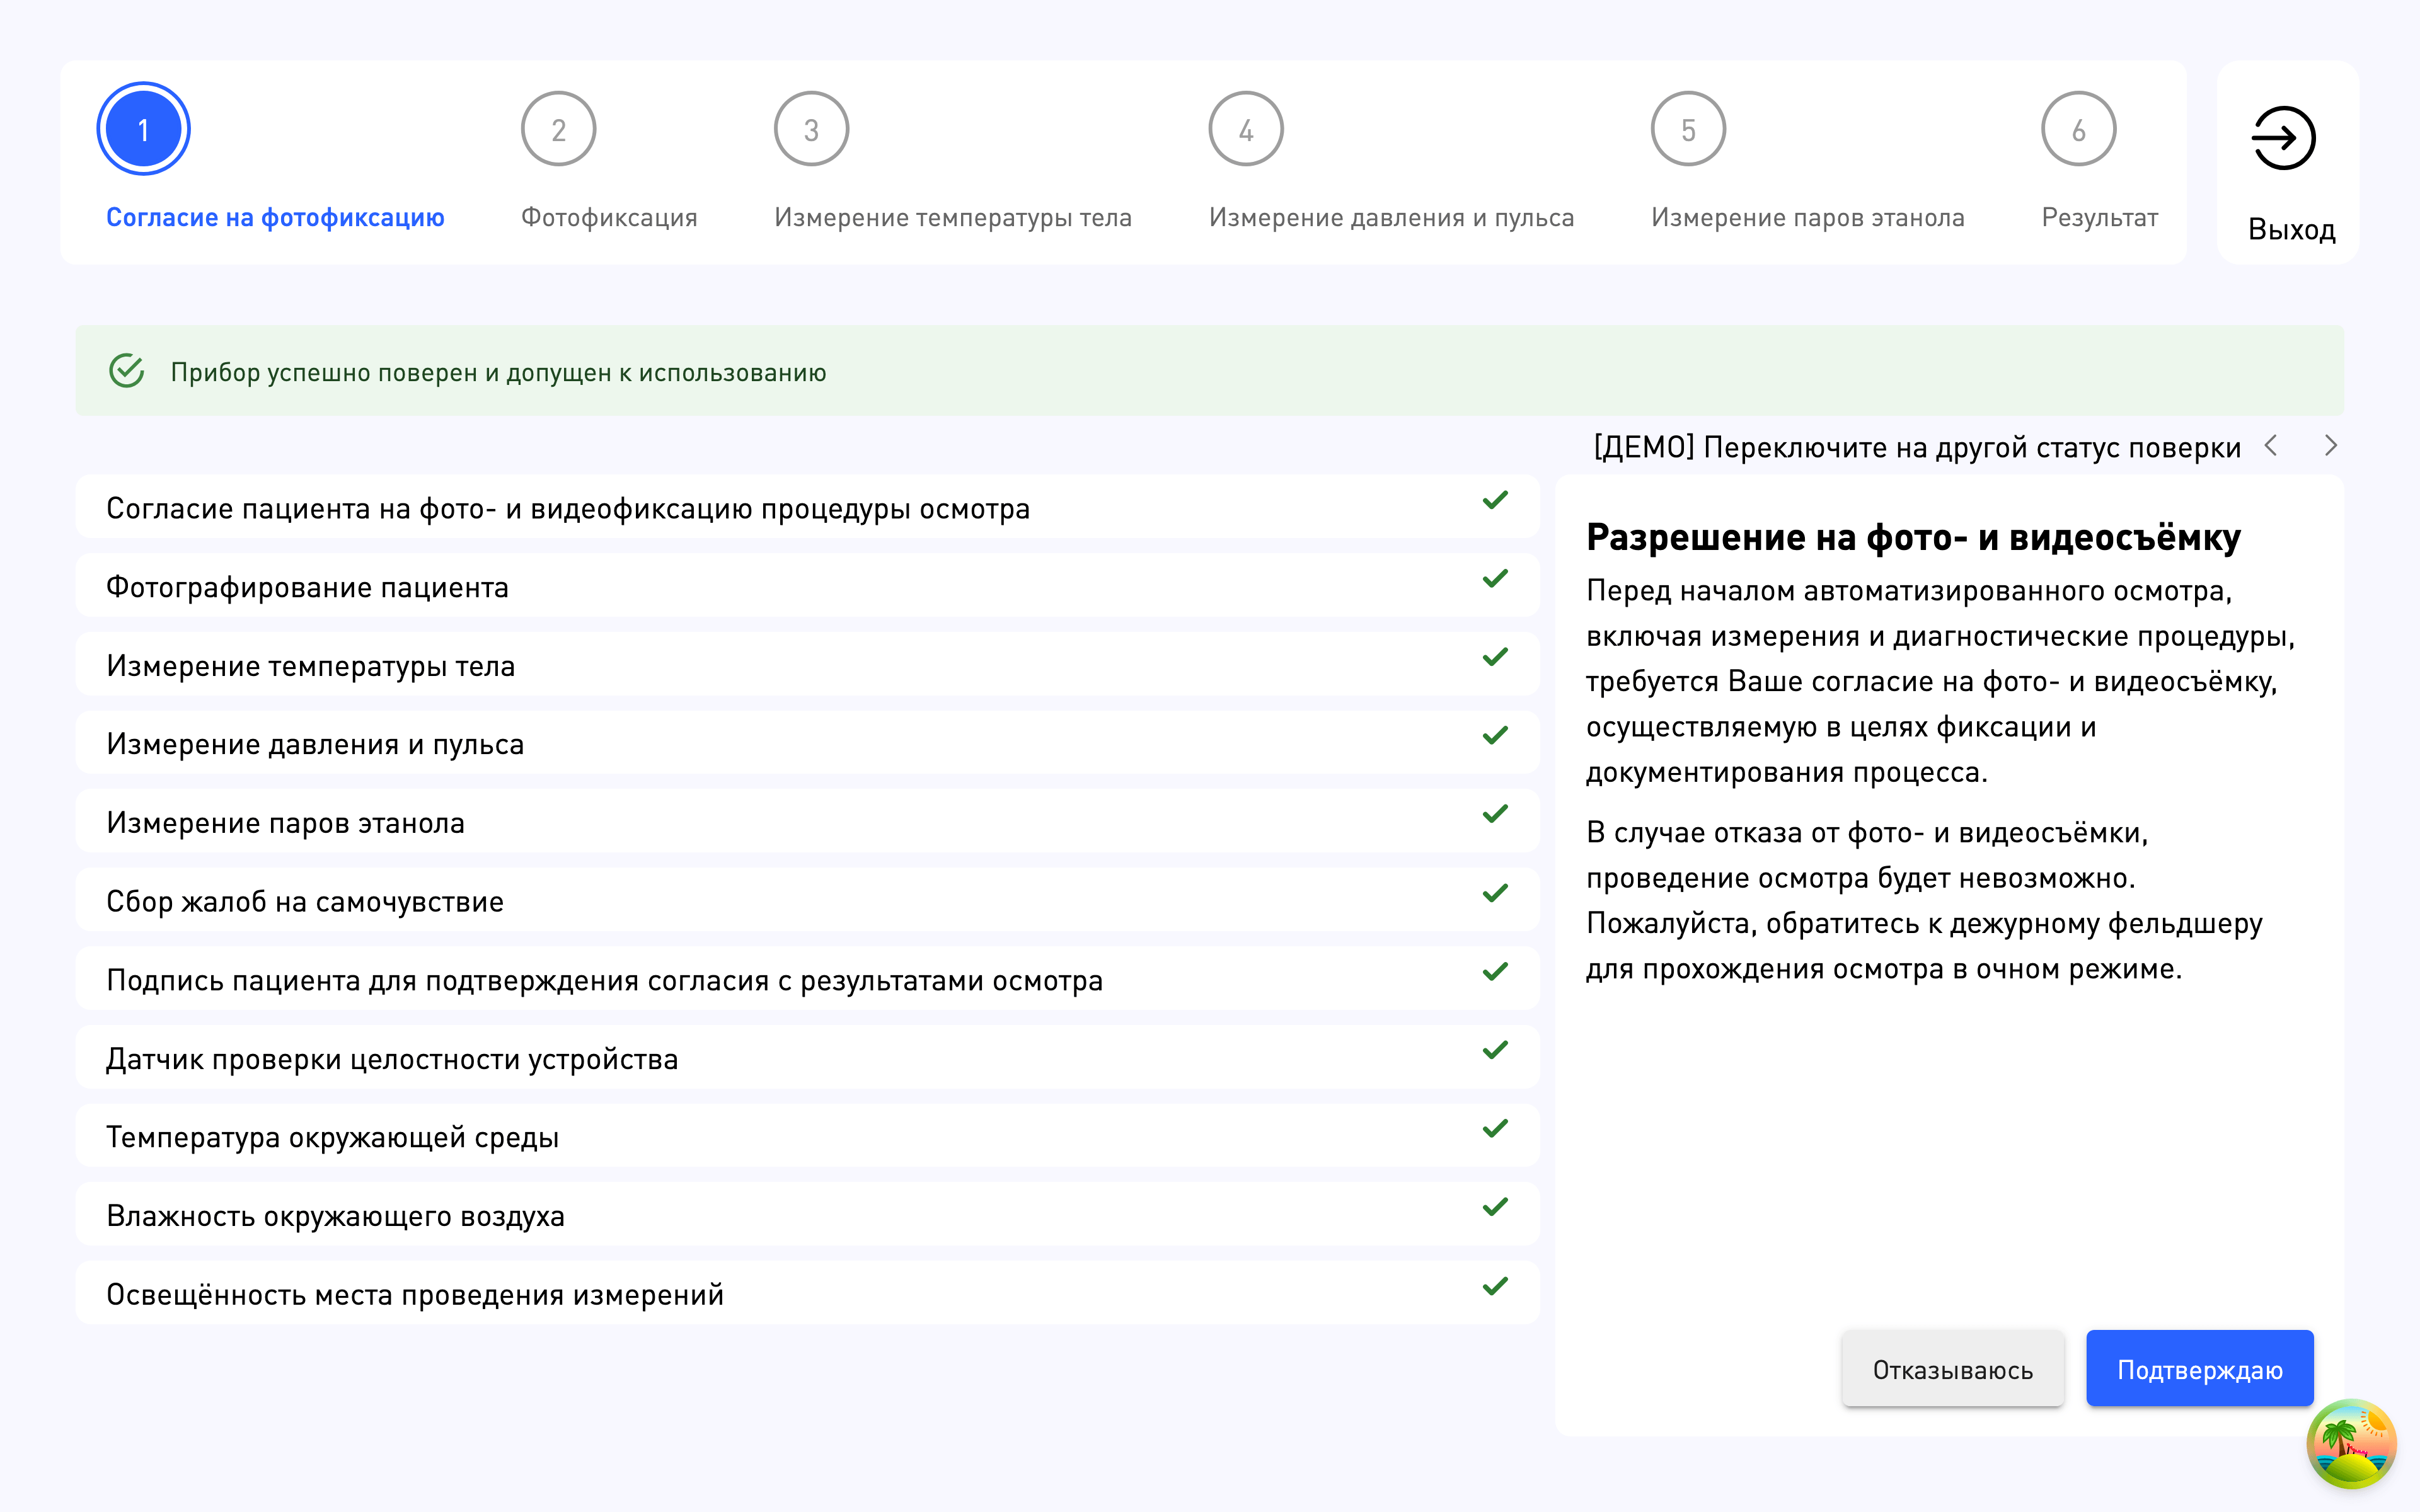Viewport: 2420px width, 1512px height.
Task: Open the Фотофиксация step label
Action: [x=609, y=217]
